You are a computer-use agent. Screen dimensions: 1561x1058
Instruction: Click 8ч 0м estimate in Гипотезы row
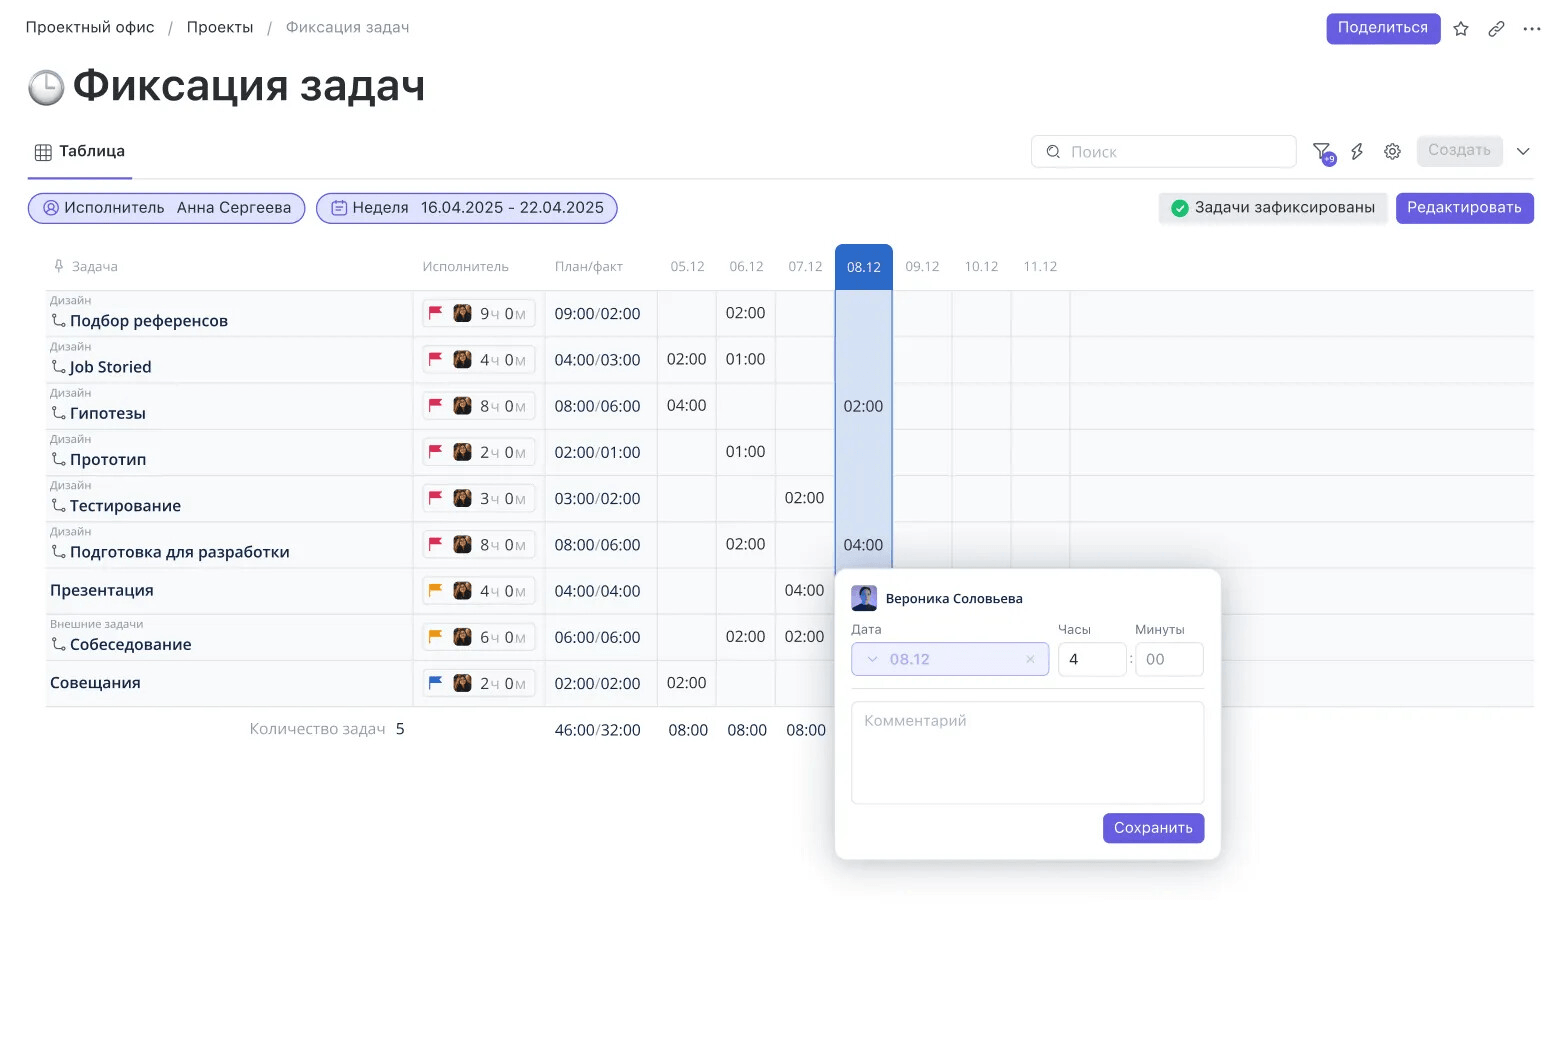point(502,406)
